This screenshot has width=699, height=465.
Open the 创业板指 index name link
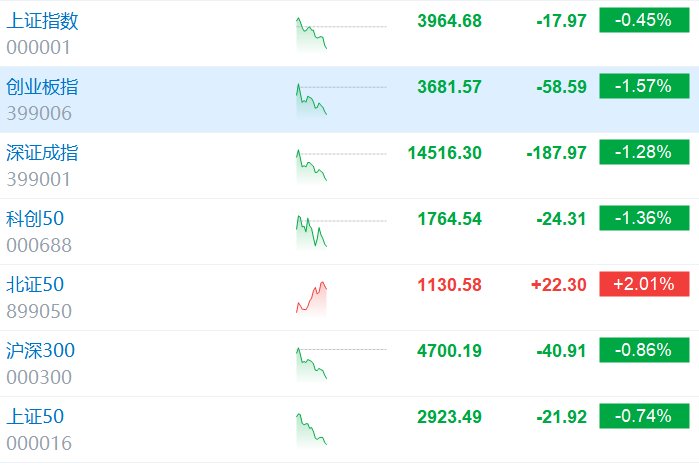(42, 86)
